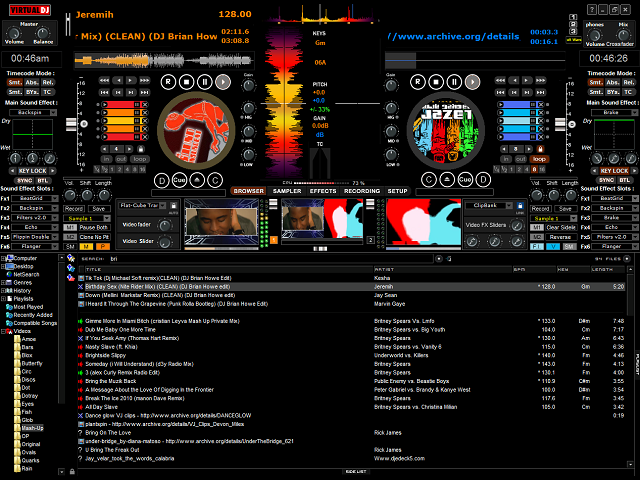Click the R button on the left deck
This screenshot has height=480, width=640.
[168, 82]
